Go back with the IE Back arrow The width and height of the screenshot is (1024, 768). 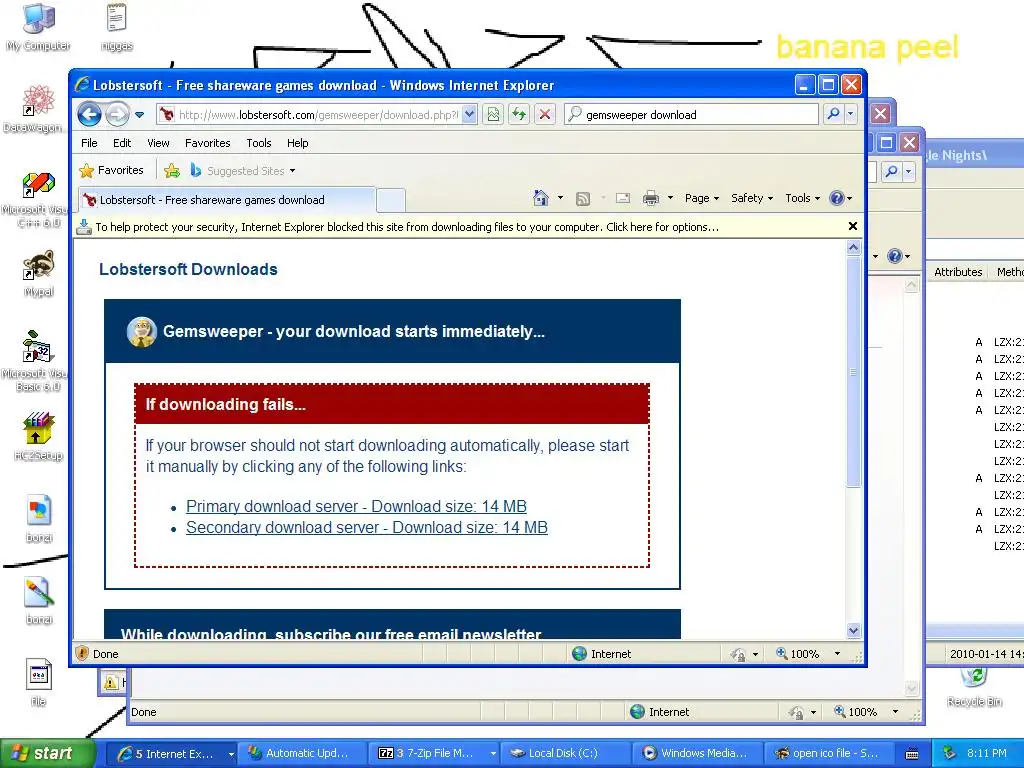(x=89, y=115)
